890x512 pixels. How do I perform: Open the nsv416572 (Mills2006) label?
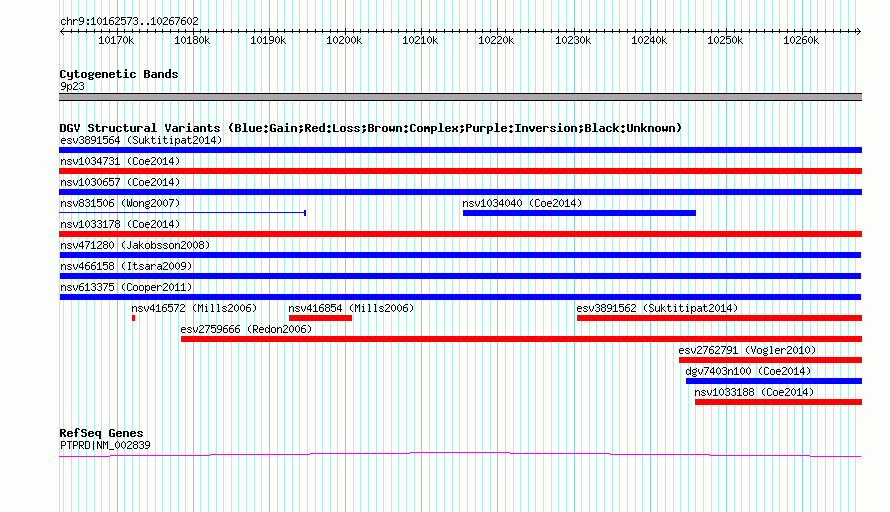coord(194,308)
